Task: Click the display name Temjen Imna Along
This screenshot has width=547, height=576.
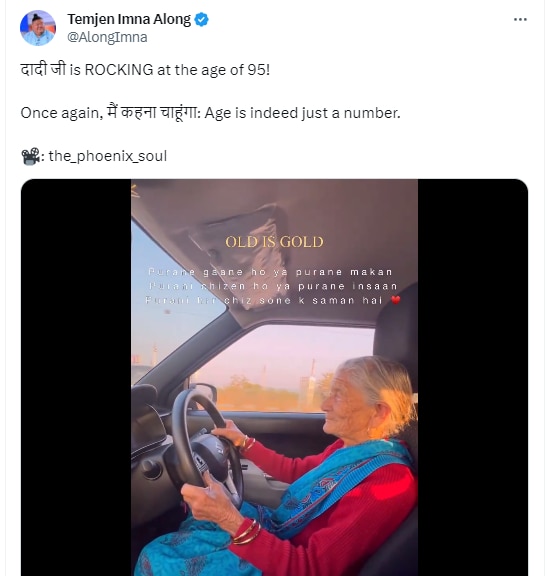Action: 129,19
